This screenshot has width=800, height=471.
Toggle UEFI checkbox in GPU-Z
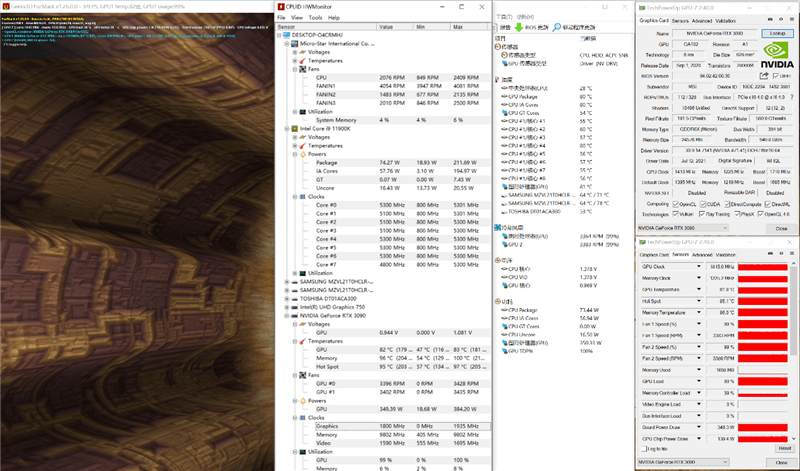point(776,76)
